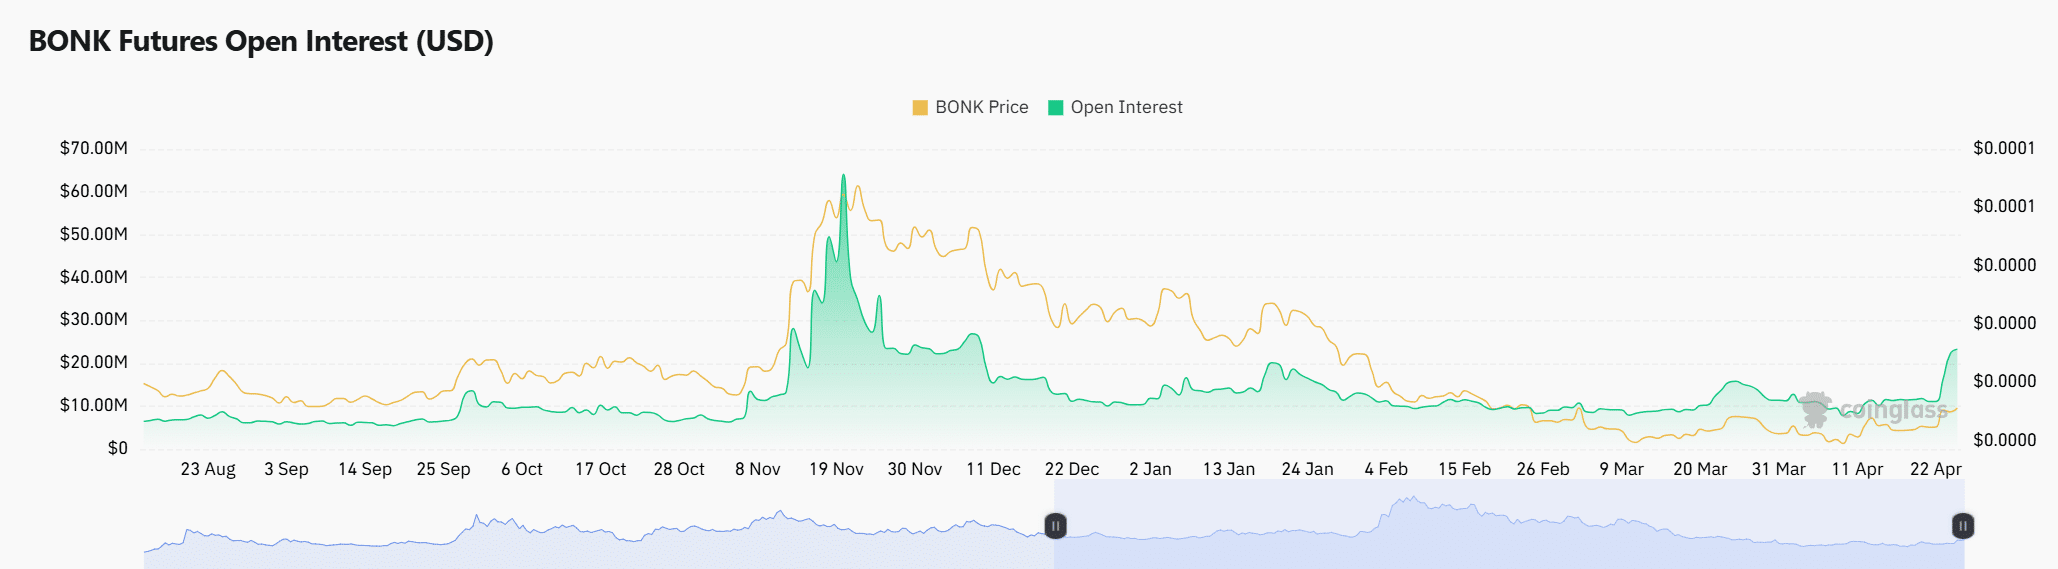Viewport: 2058px width, 569px height.
Task: Toggle the Open Interest series label
Action: pyautogui.click(x=1126, y=108)
